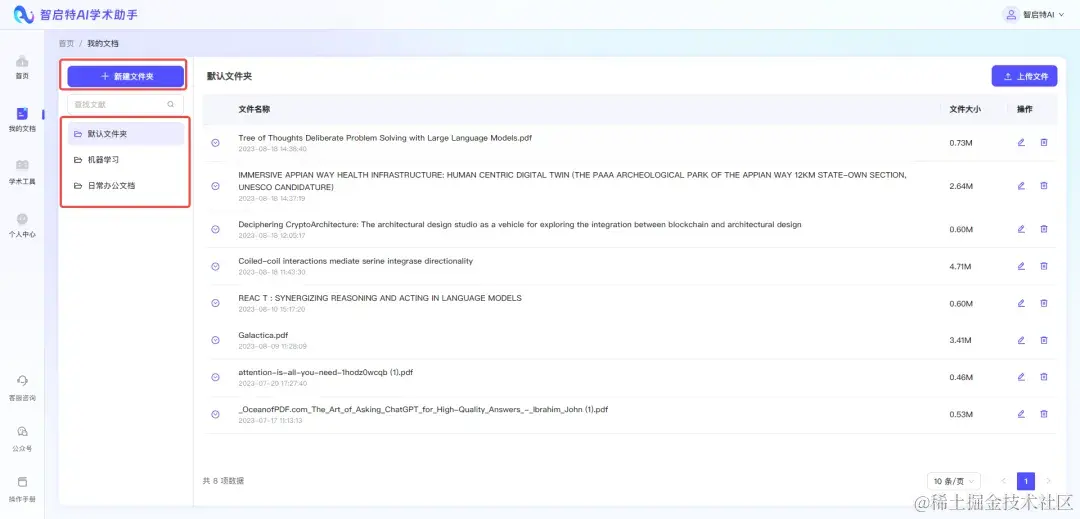Open 学术工具 in the sidebar
This screenshot has width=1080, height=519.
(x=22, y=172)
